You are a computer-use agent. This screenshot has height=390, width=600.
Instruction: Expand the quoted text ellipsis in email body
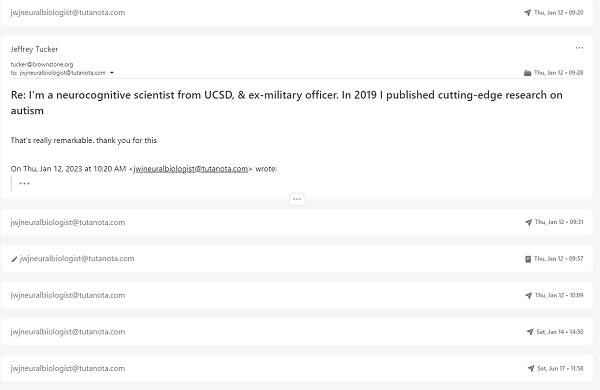pos(24,184)
